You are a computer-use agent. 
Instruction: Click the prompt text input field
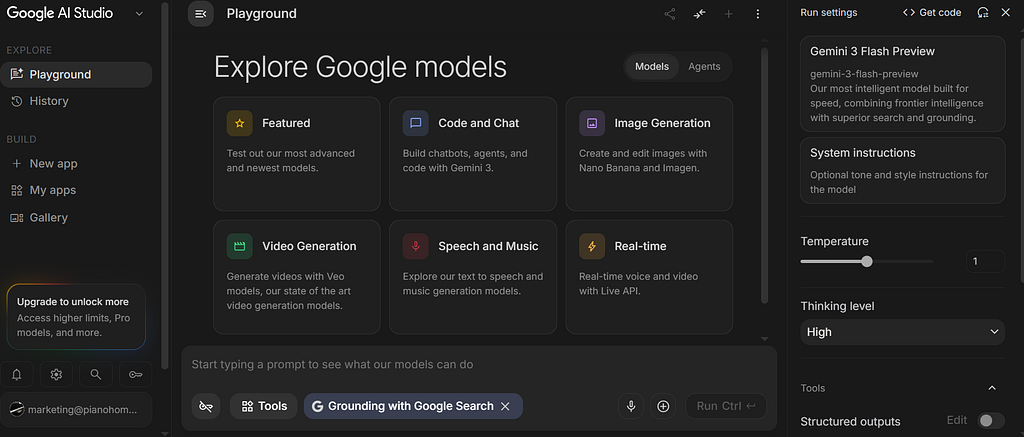tap(479, 364)
